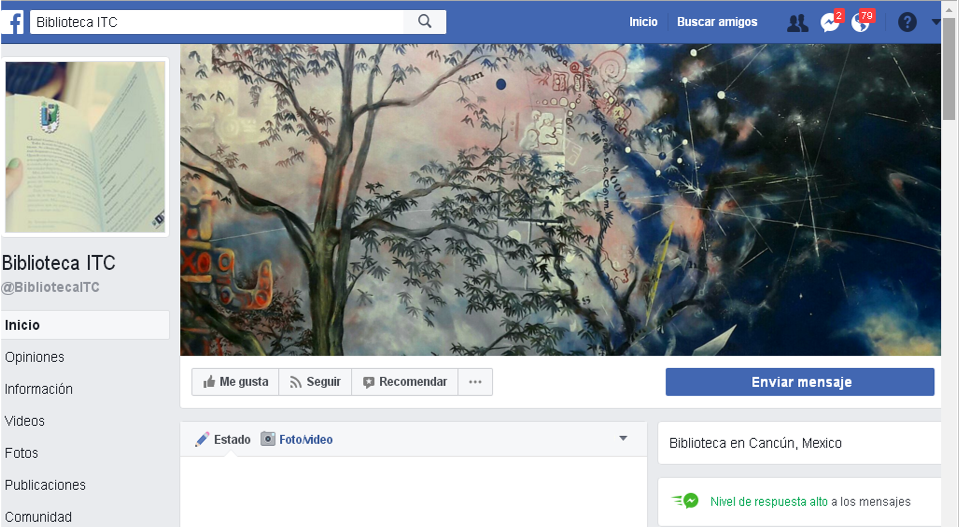Expand the account dropdown arrow

click(935, 22)
